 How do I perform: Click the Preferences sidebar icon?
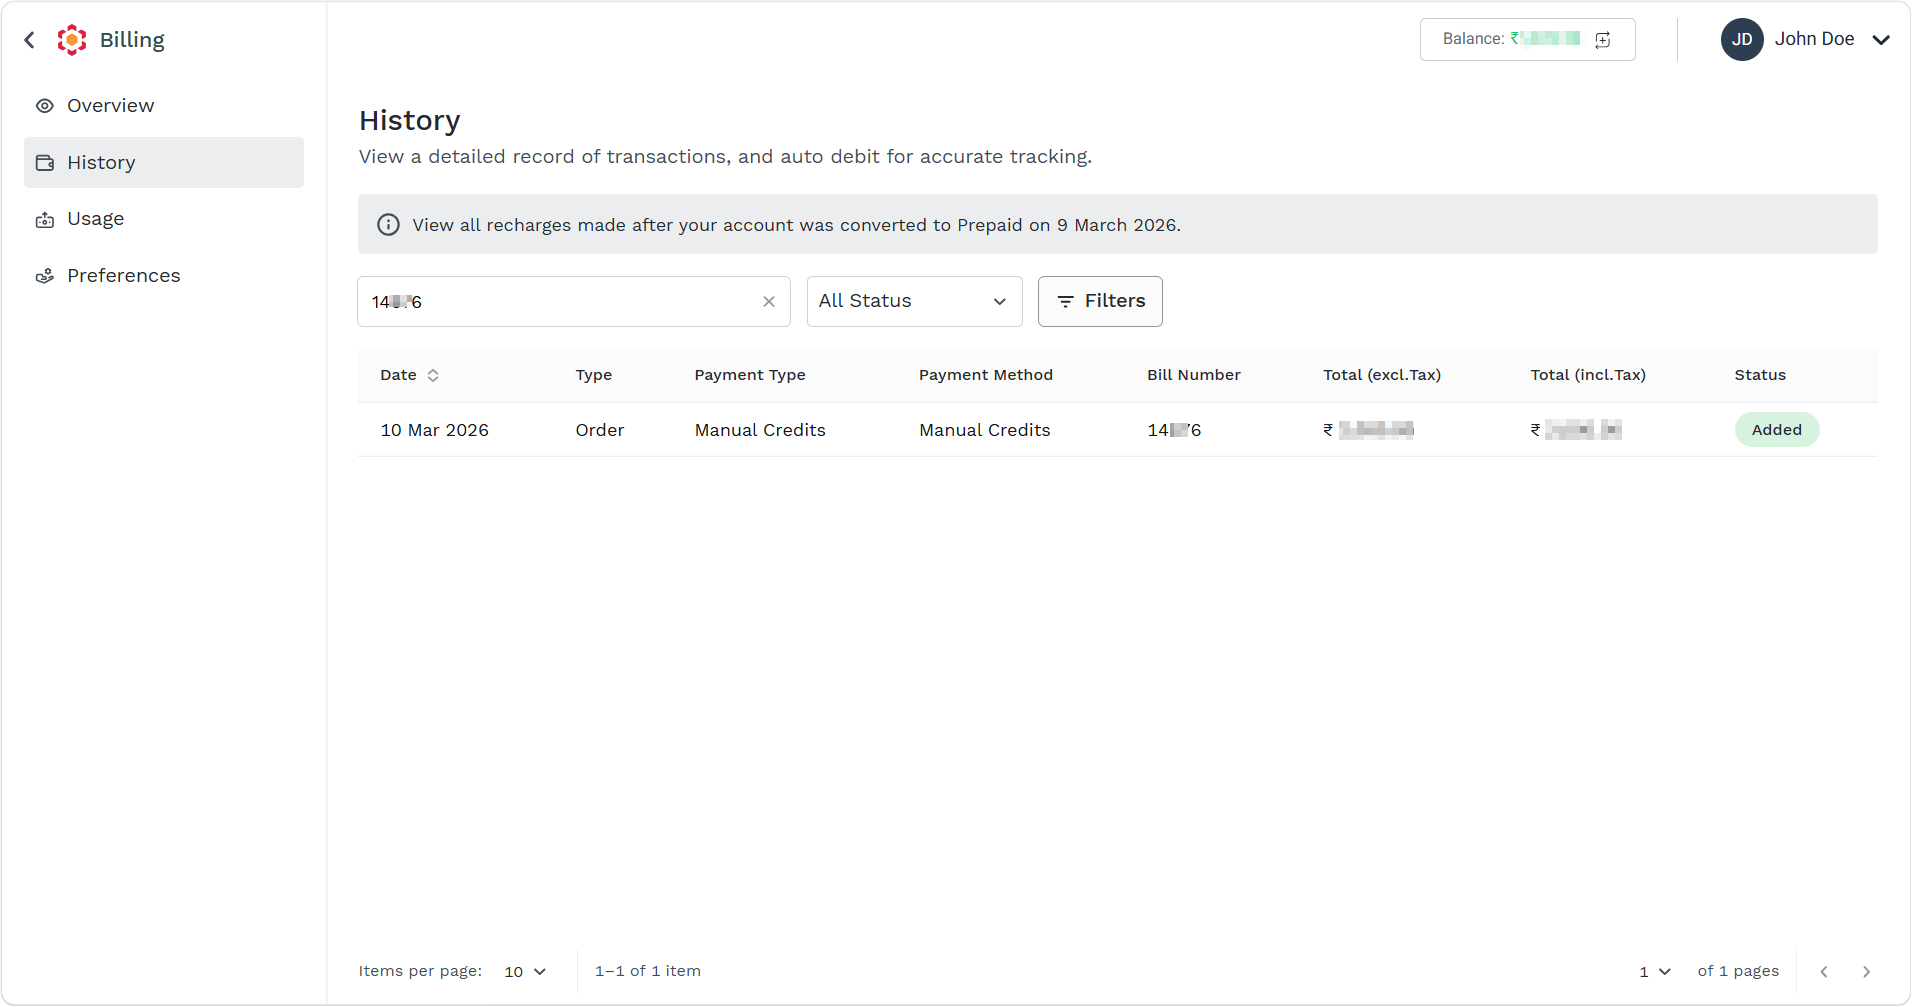(x=45, y=276)
